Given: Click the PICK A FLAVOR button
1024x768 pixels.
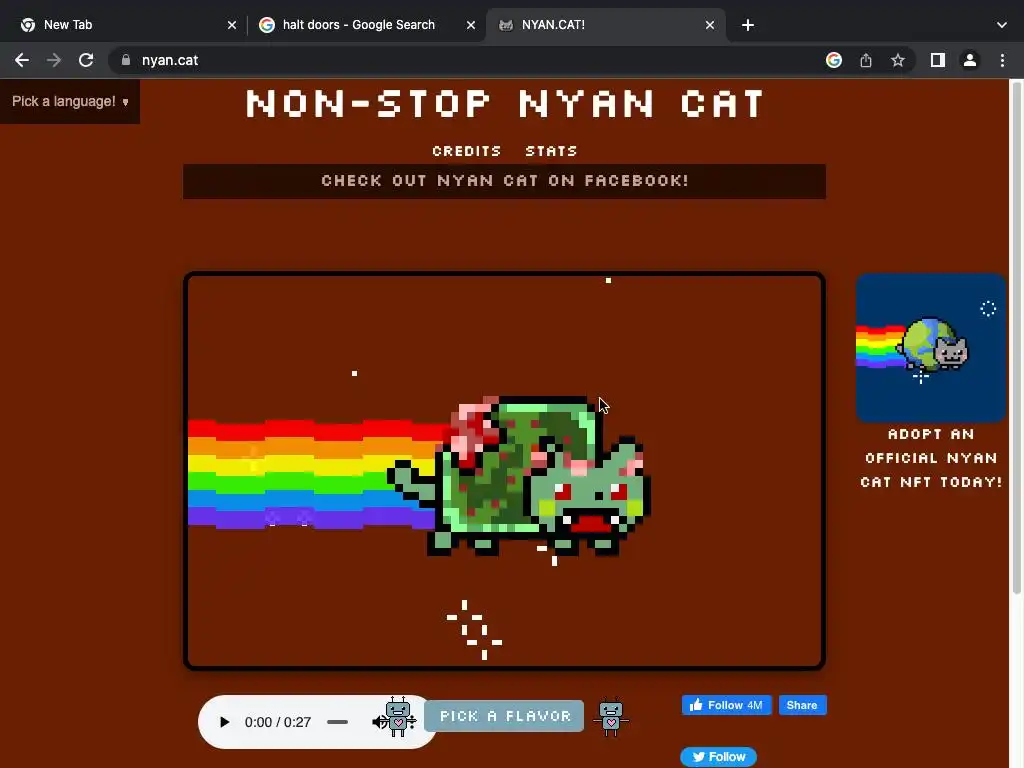Looking at the screenshot, I should click(504, 716).
